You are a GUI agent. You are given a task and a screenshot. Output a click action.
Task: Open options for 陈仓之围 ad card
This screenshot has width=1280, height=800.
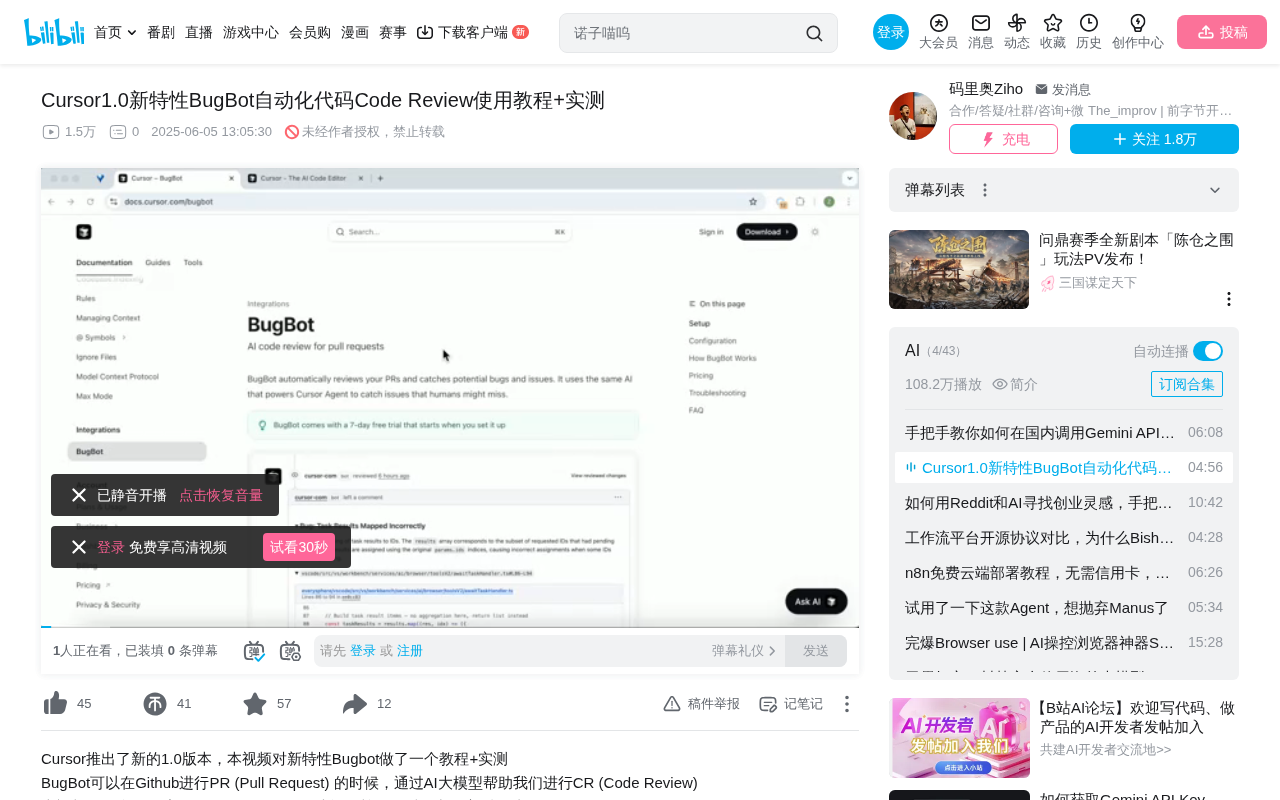(x=1229, y=299)
